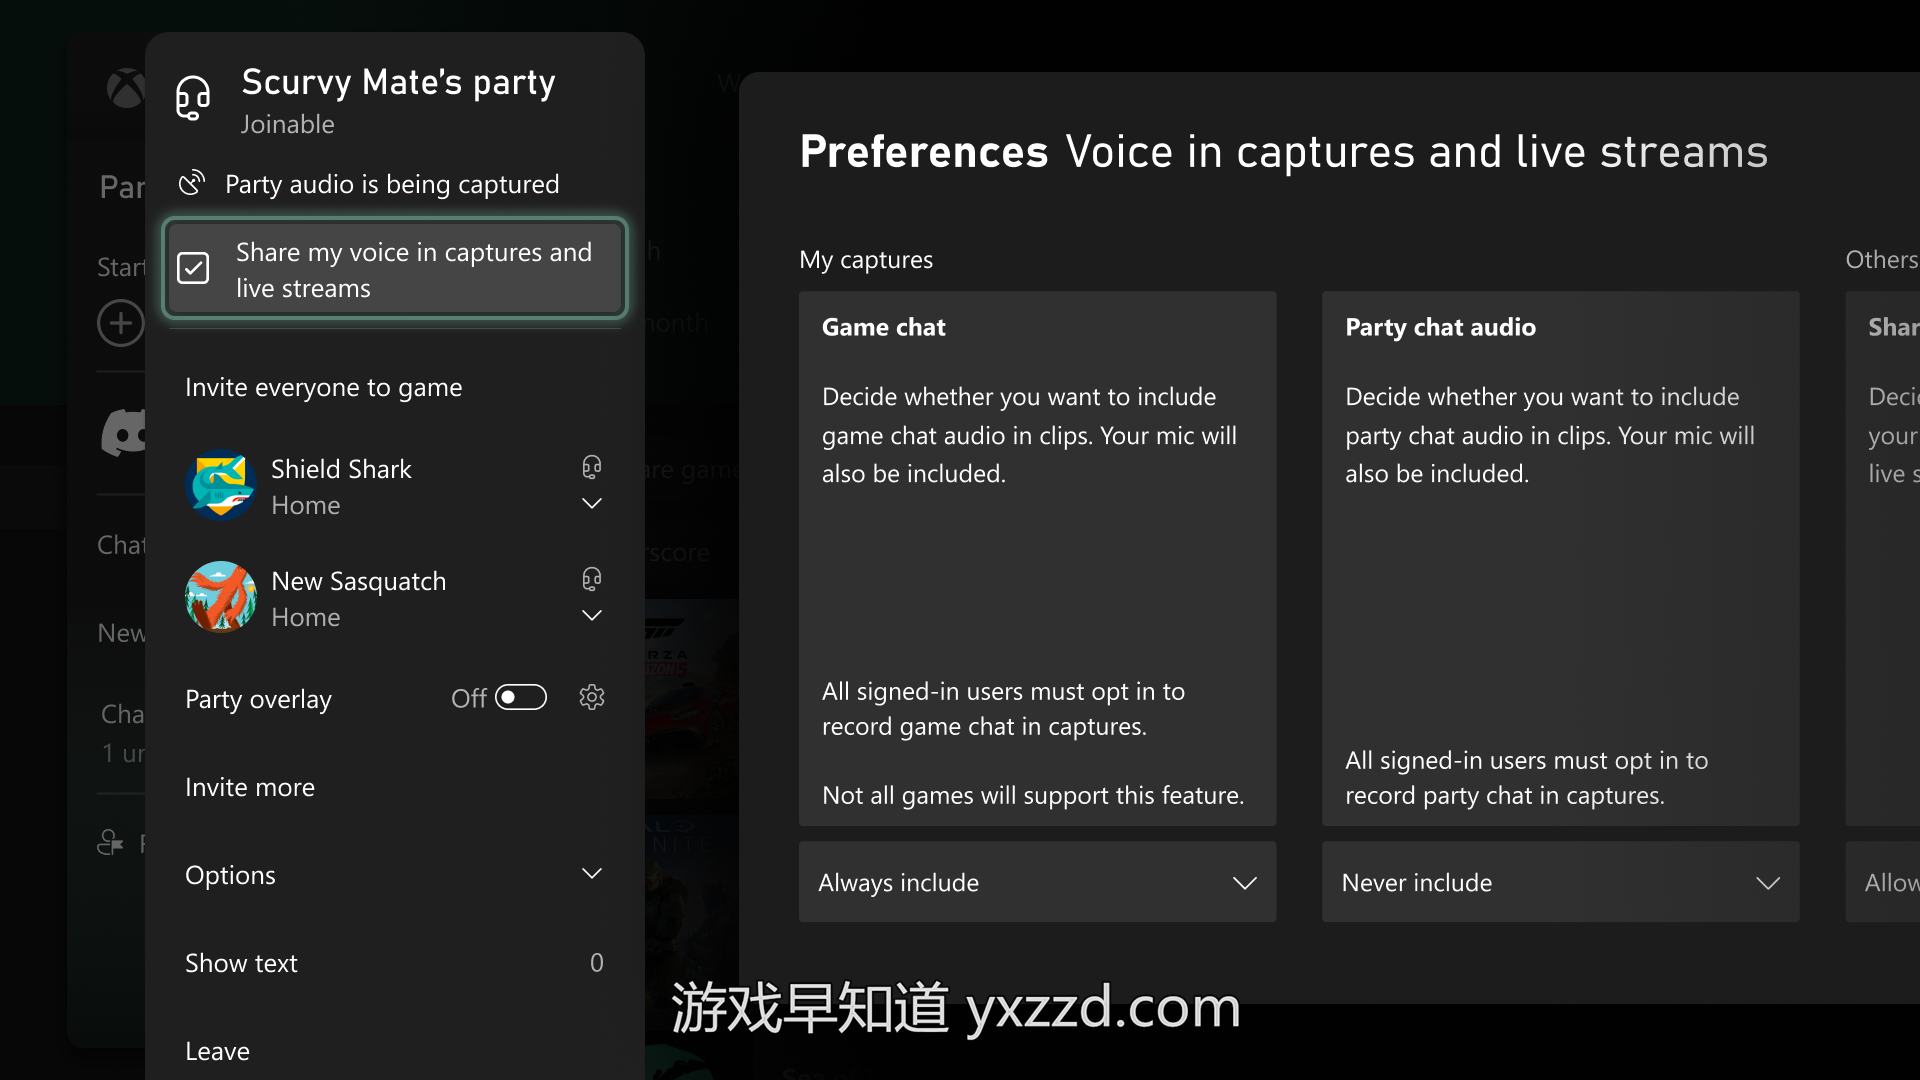Open the Discord icon in sidebar

(124, 434)
